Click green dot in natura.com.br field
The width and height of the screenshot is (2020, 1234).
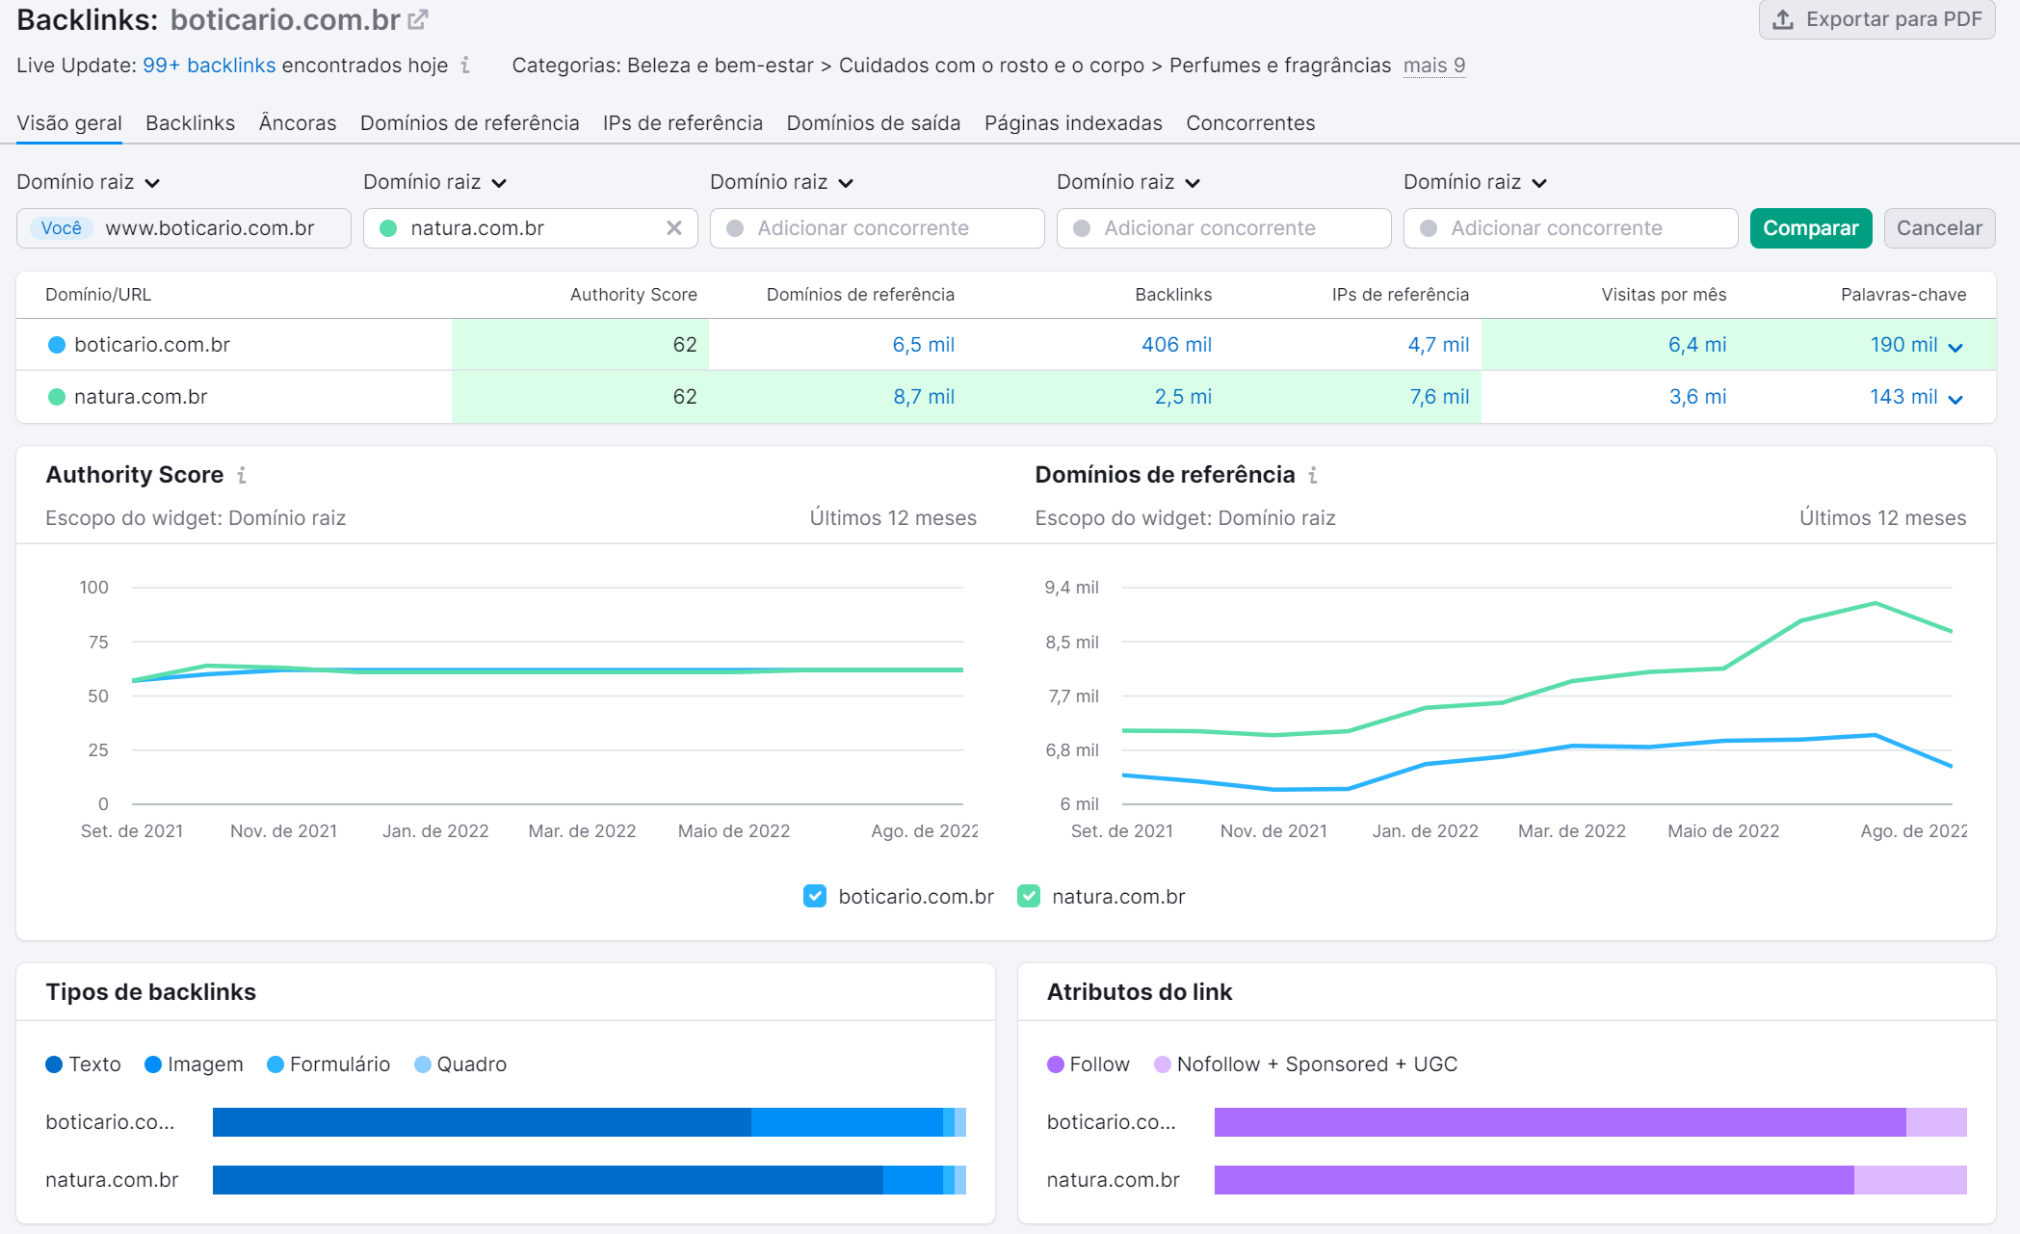(389, 228)
